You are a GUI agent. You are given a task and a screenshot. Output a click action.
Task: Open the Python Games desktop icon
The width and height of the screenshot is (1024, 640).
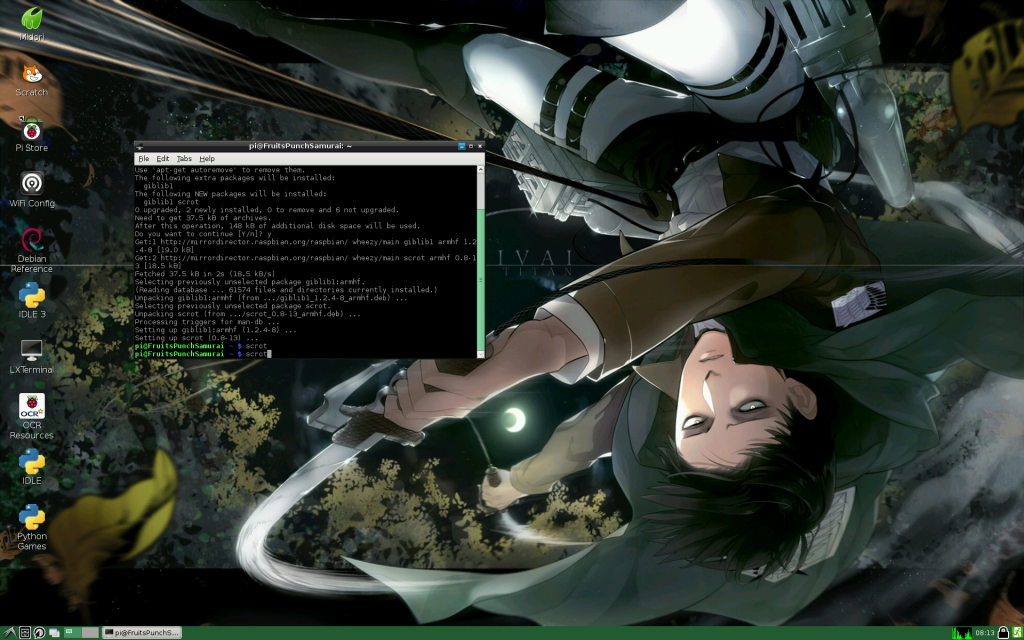31,528
